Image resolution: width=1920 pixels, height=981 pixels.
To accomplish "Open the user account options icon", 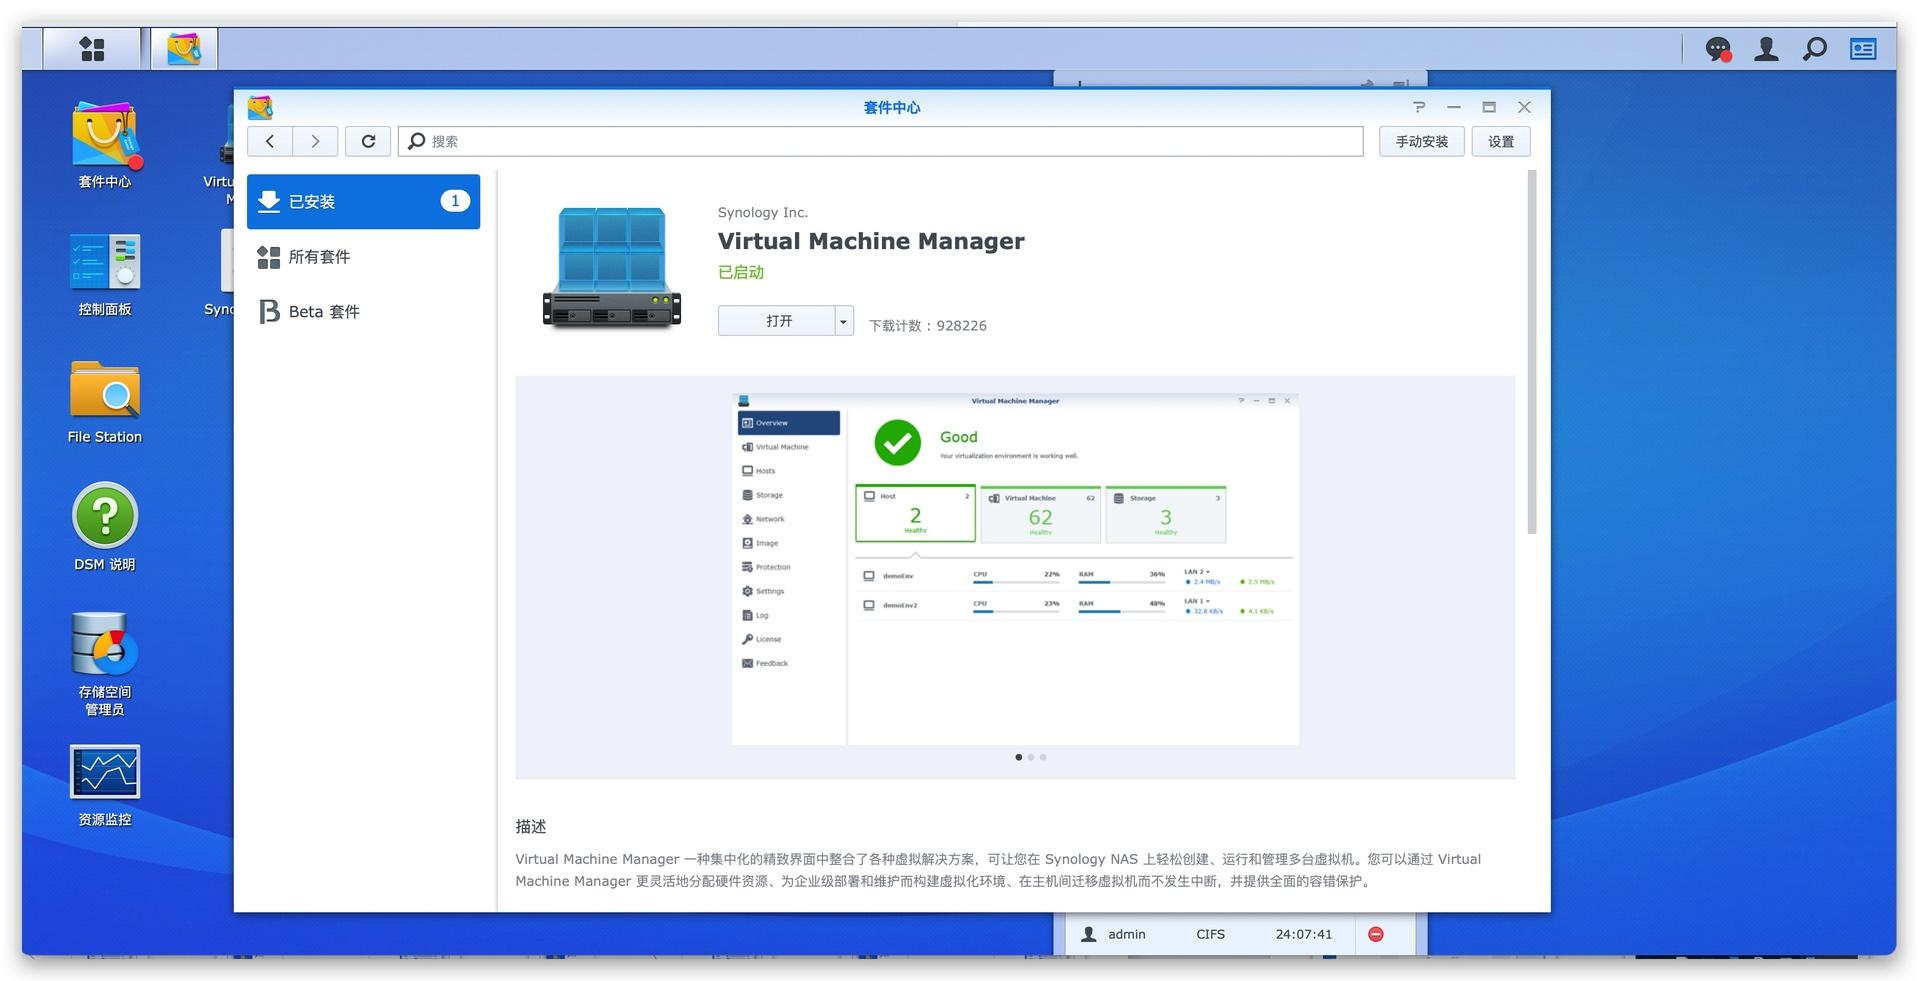I will [x=1766, y=49].
